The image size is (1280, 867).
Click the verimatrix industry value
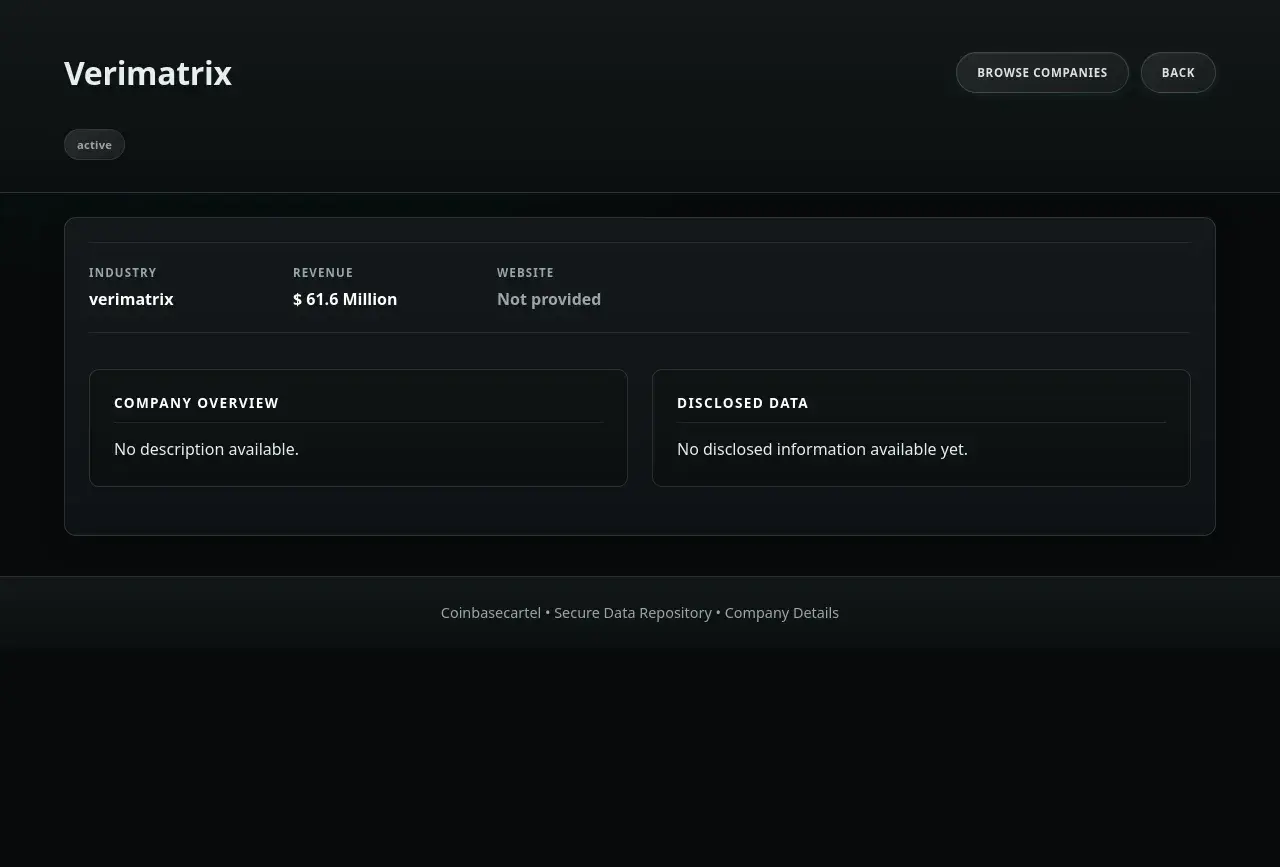pyautogui.click(x=131, y=299)
